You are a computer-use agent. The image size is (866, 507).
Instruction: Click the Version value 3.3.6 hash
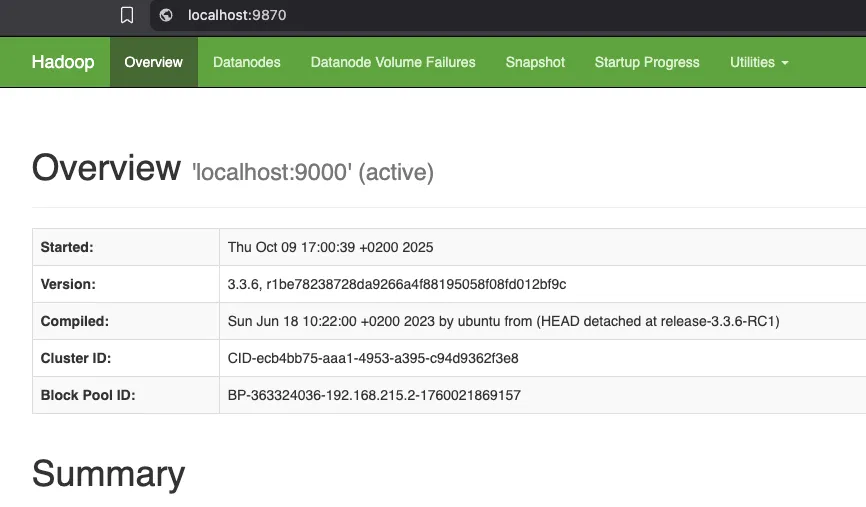396,284
